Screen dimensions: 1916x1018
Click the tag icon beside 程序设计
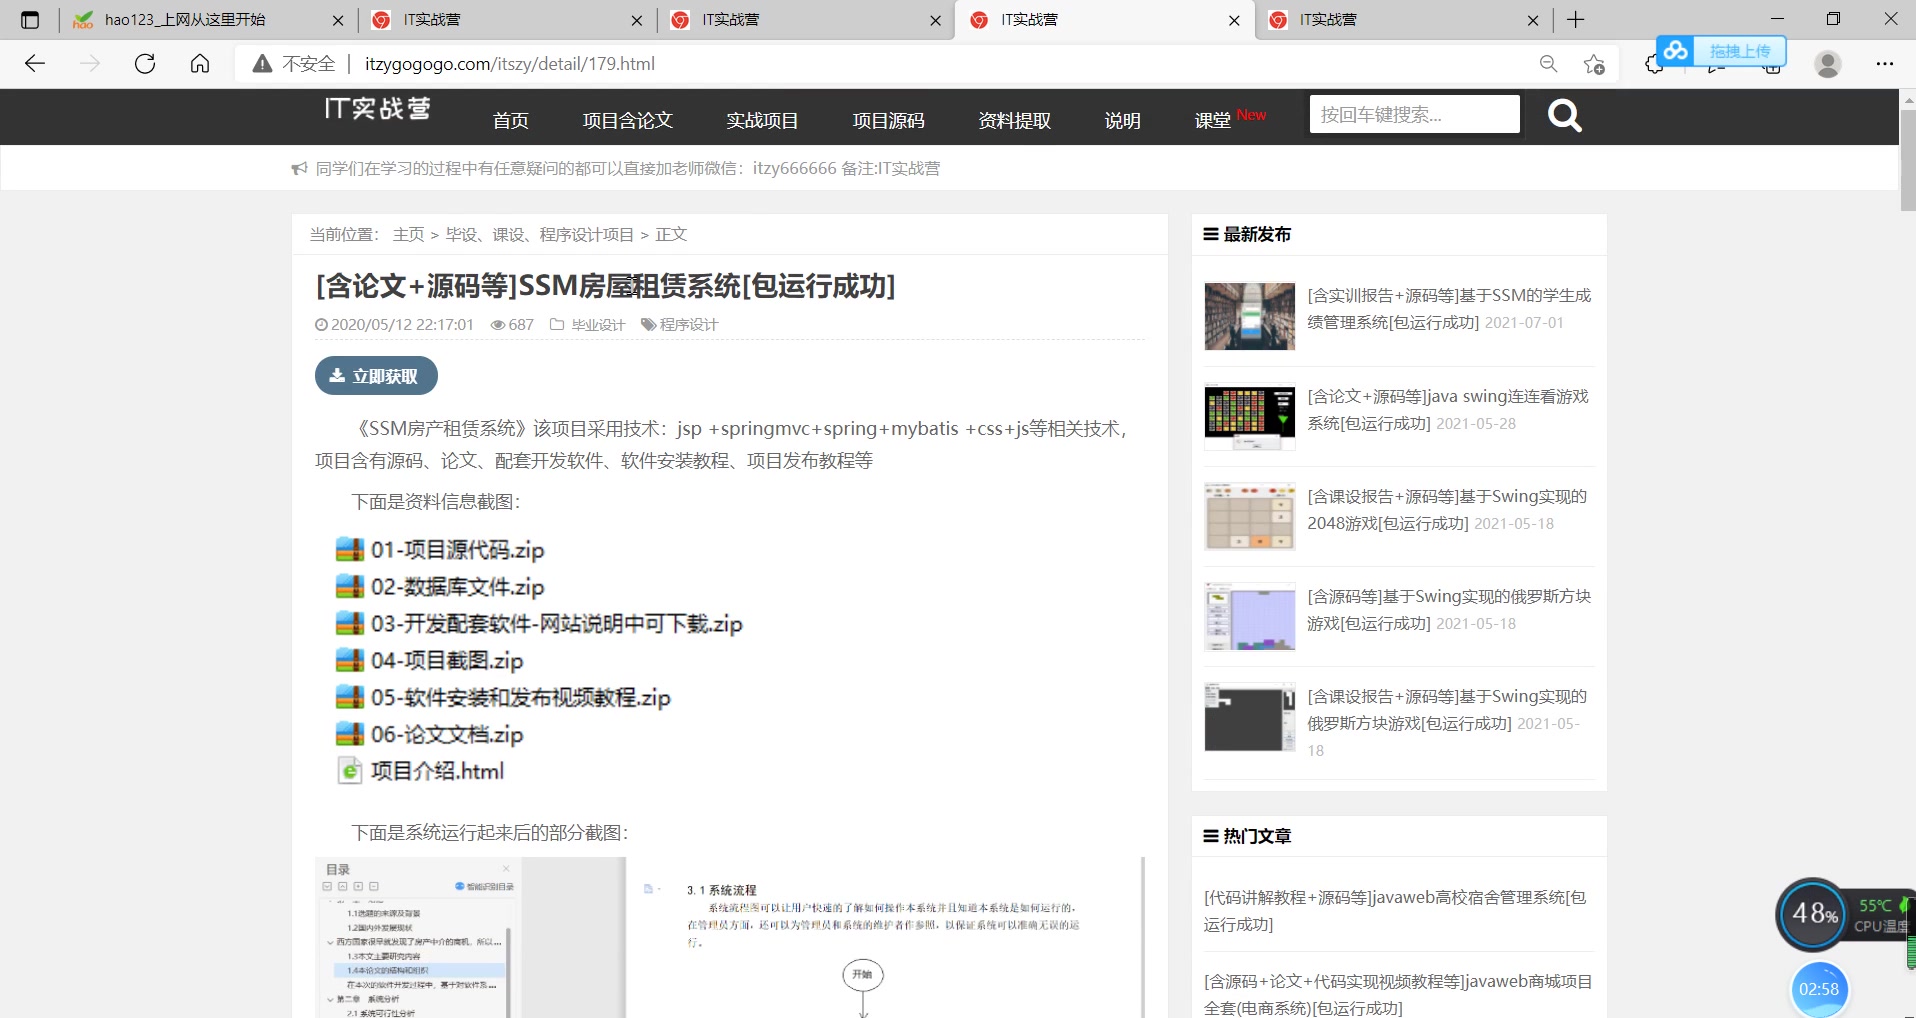648,325
